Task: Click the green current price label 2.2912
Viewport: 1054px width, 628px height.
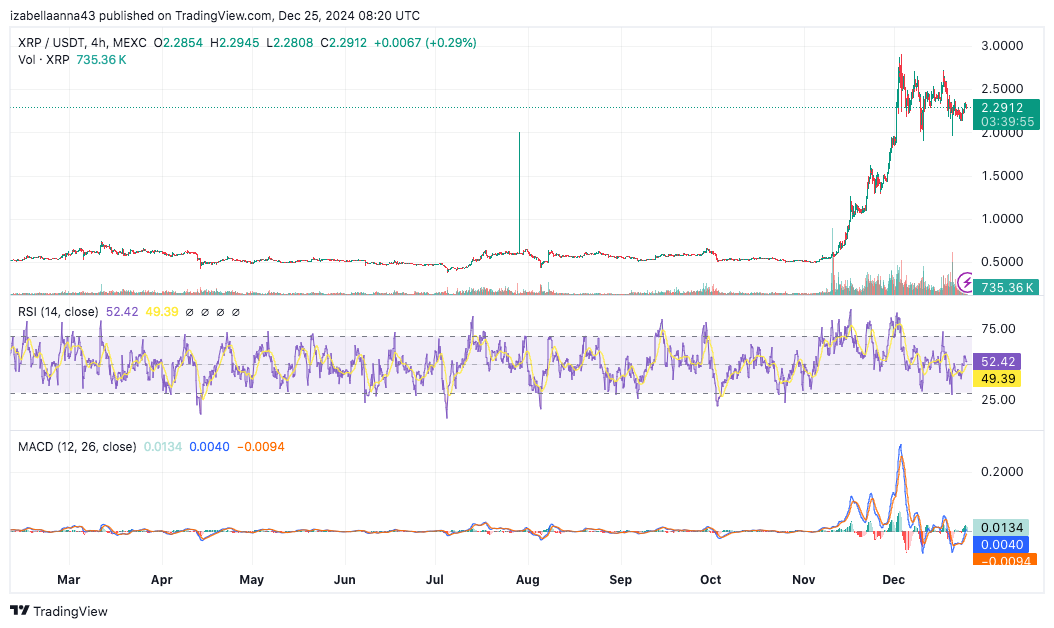Action: tap(1001, 107)
